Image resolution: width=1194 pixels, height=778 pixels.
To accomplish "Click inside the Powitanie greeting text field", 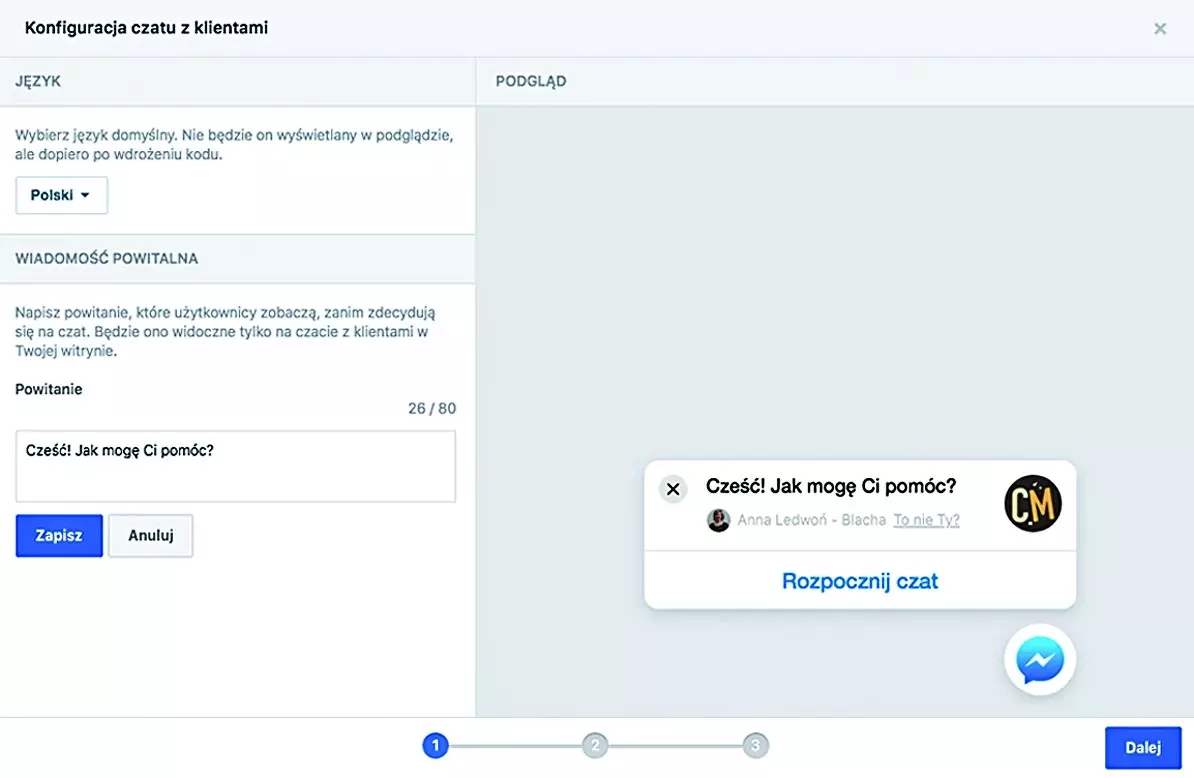I will (235, 466).
